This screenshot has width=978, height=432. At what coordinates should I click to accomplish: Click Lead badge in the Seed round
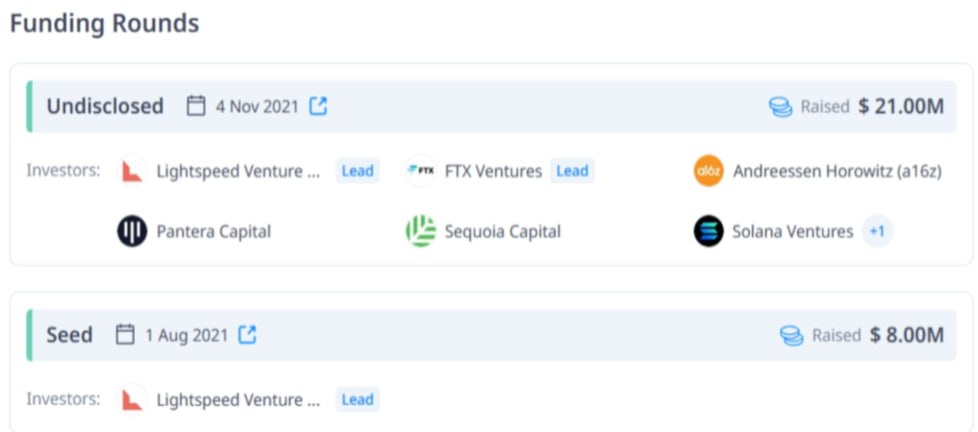(357, 400)
